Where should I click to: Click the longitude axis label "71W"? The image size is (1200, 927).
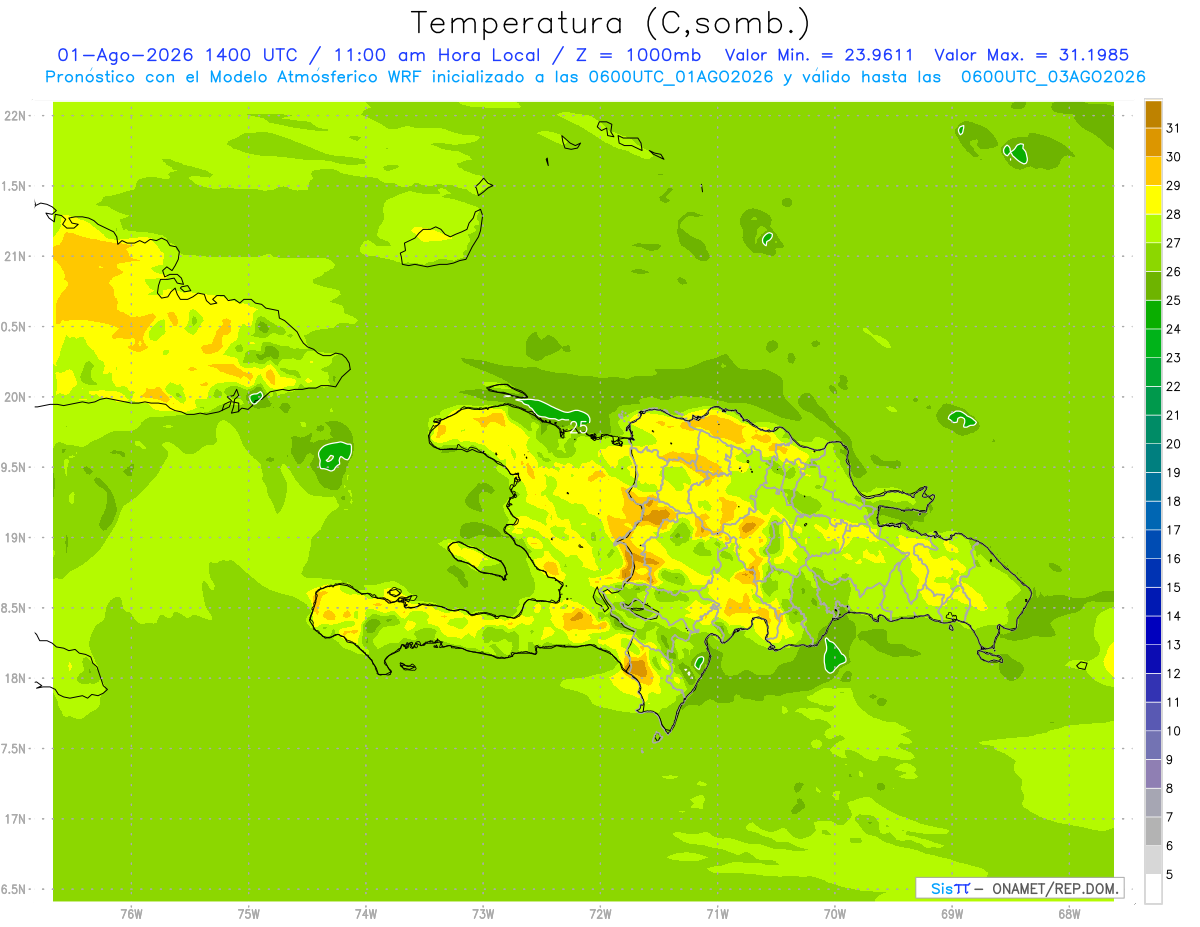pos(717,914)
